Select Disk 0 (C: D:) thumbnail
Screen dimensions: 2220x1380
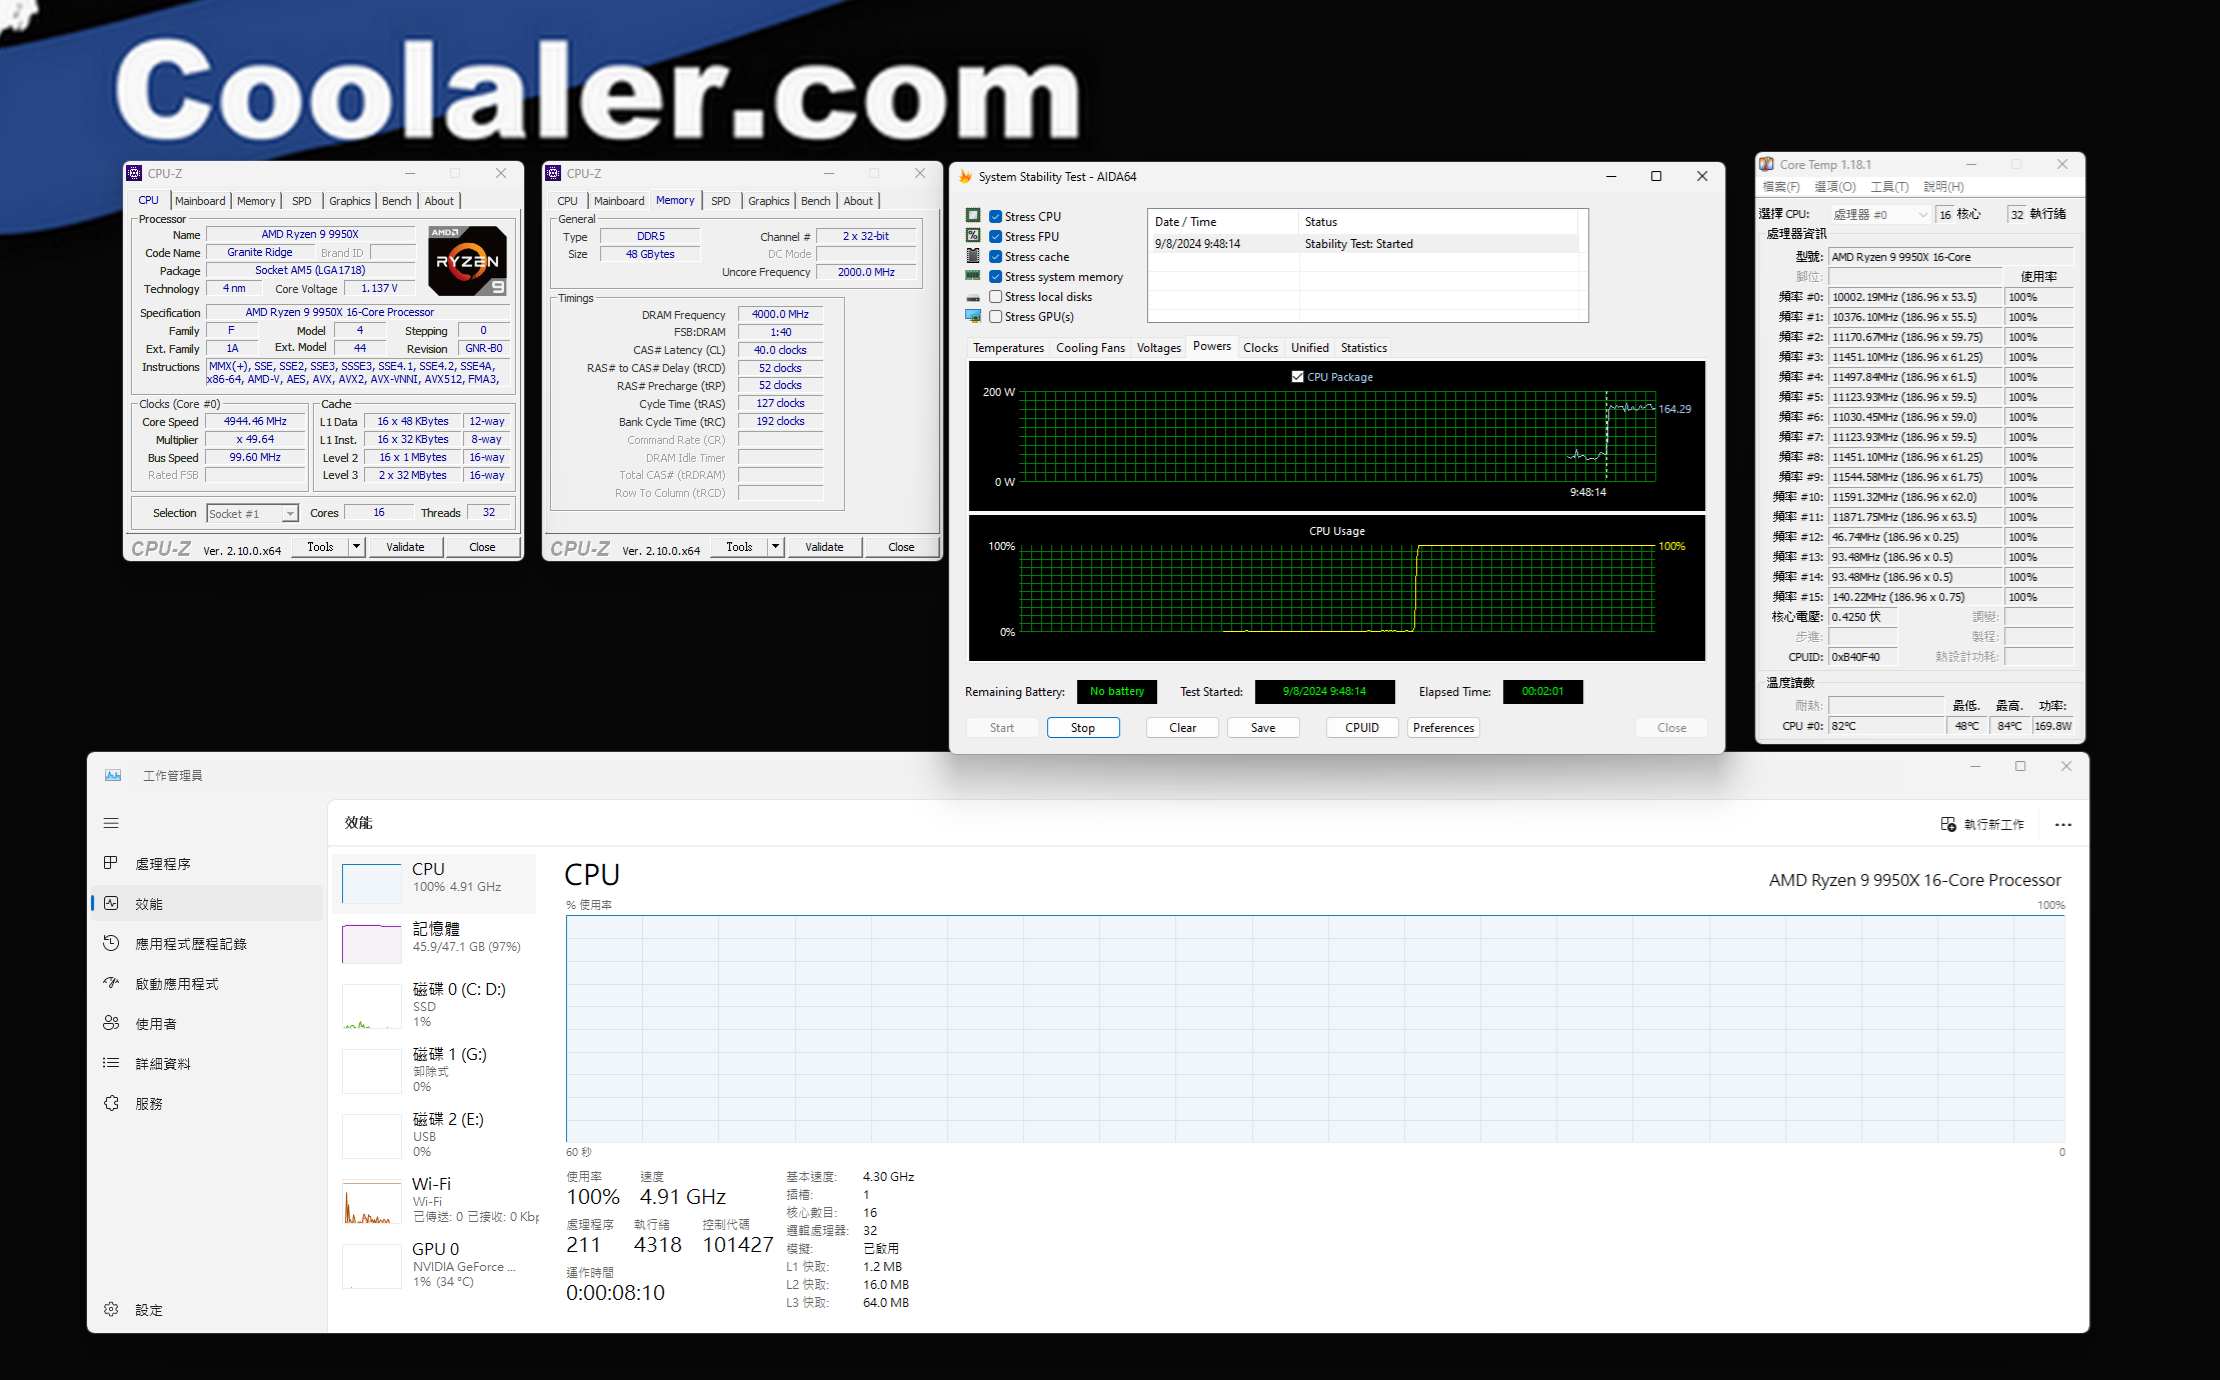click(x=371, y=1007)
